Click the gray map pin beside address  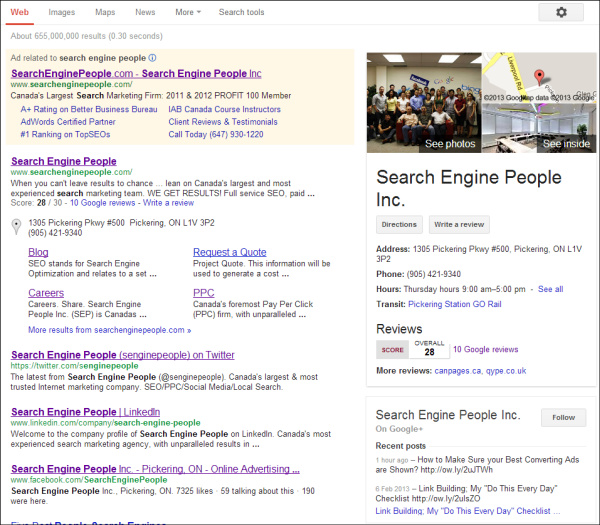16,226
